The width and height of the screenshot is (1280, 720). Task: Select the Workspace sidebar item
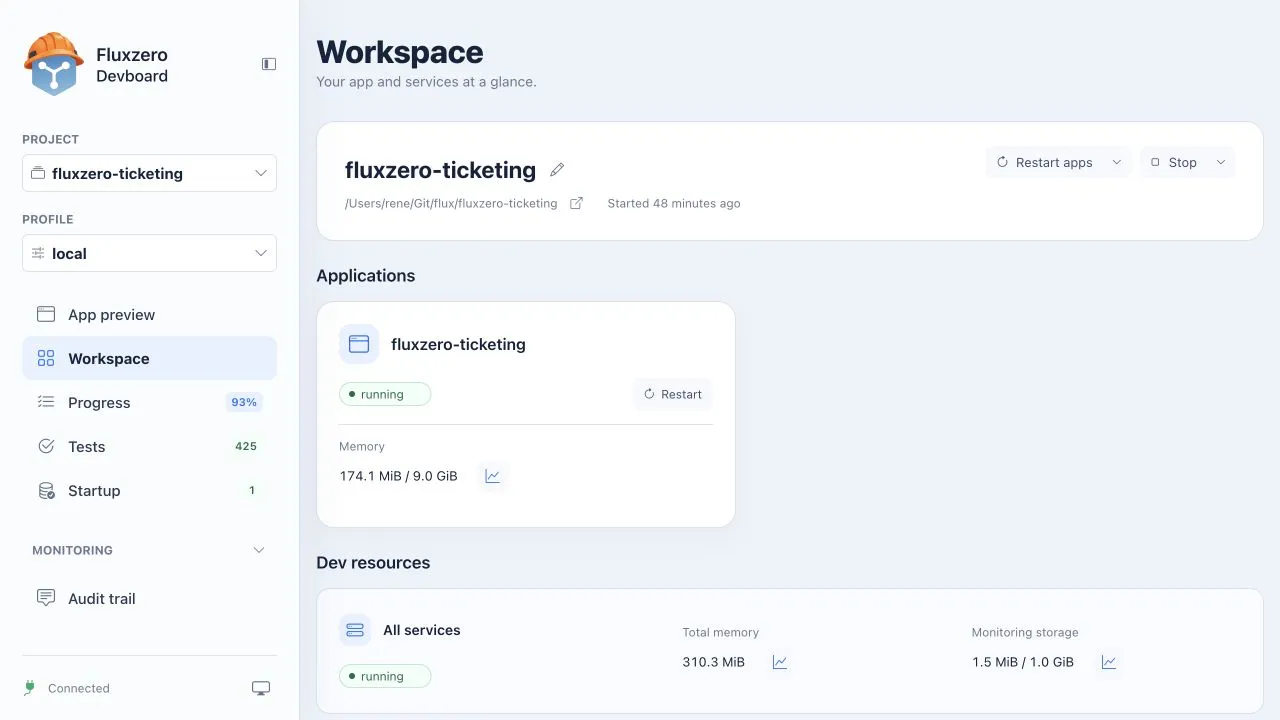tap(149, 358)
